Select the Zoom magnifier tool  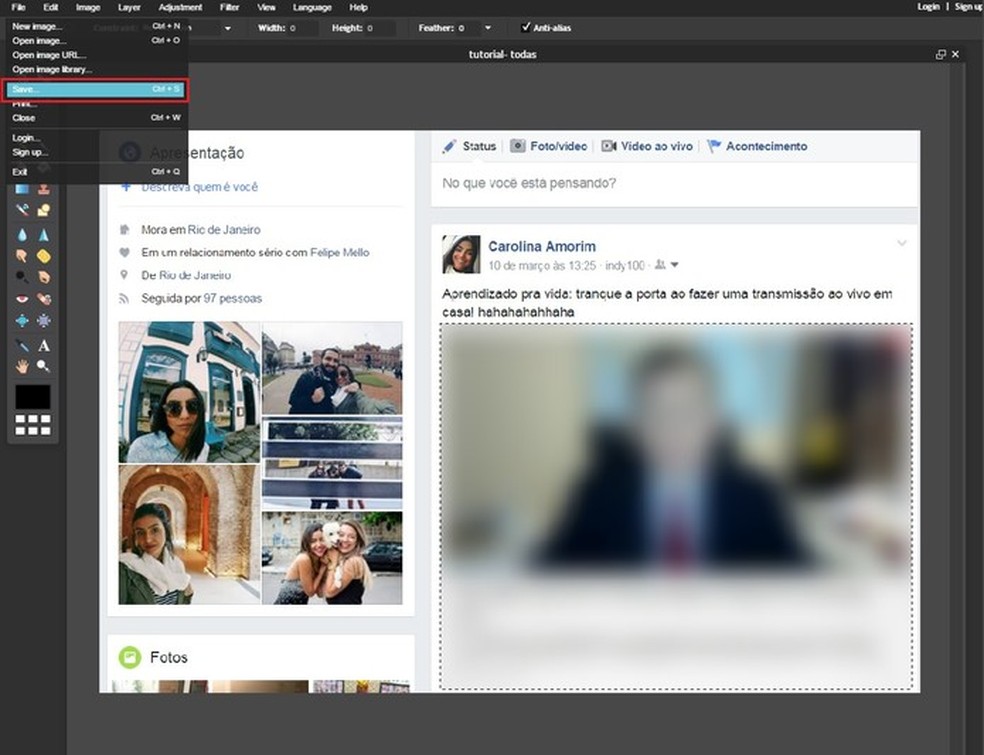pyautogui.click(x=44, y=366)
